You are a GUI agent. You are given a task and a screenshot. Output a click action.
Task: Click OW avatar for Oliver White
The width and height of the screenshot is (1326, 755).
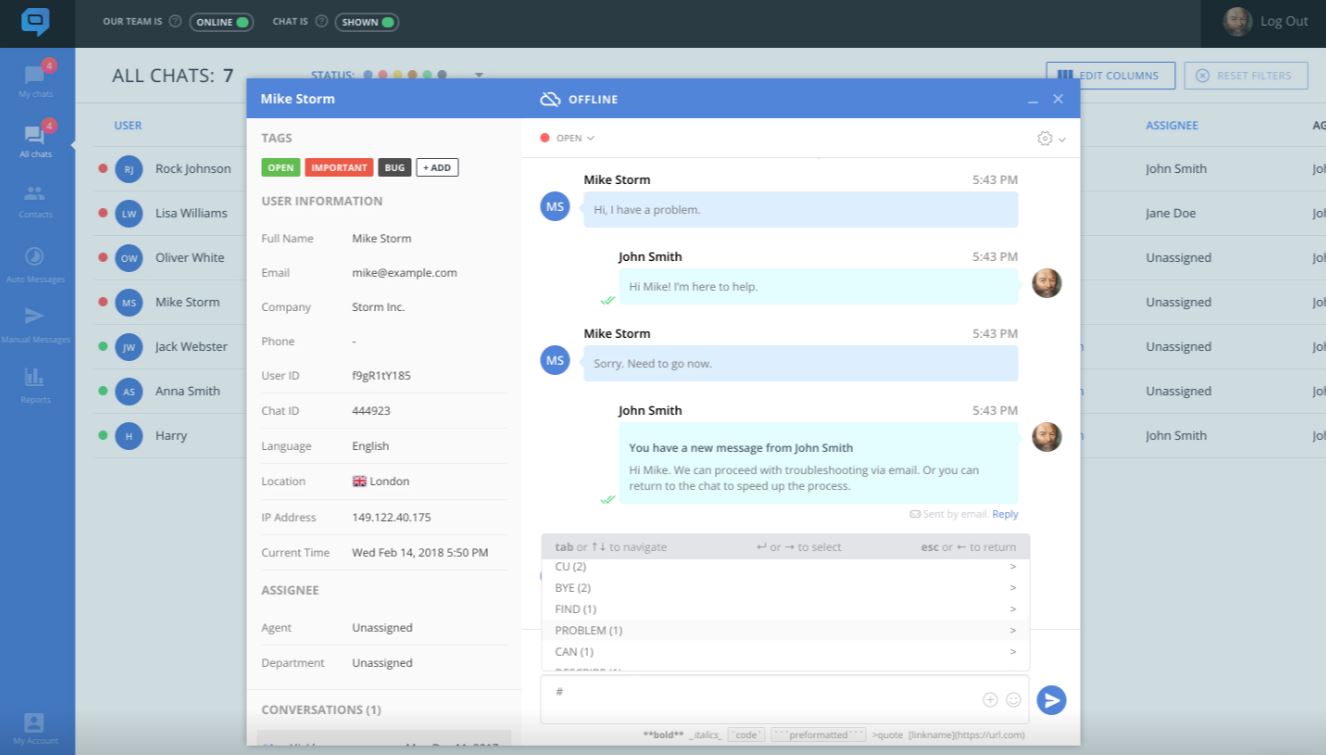[x=129, y=258]
